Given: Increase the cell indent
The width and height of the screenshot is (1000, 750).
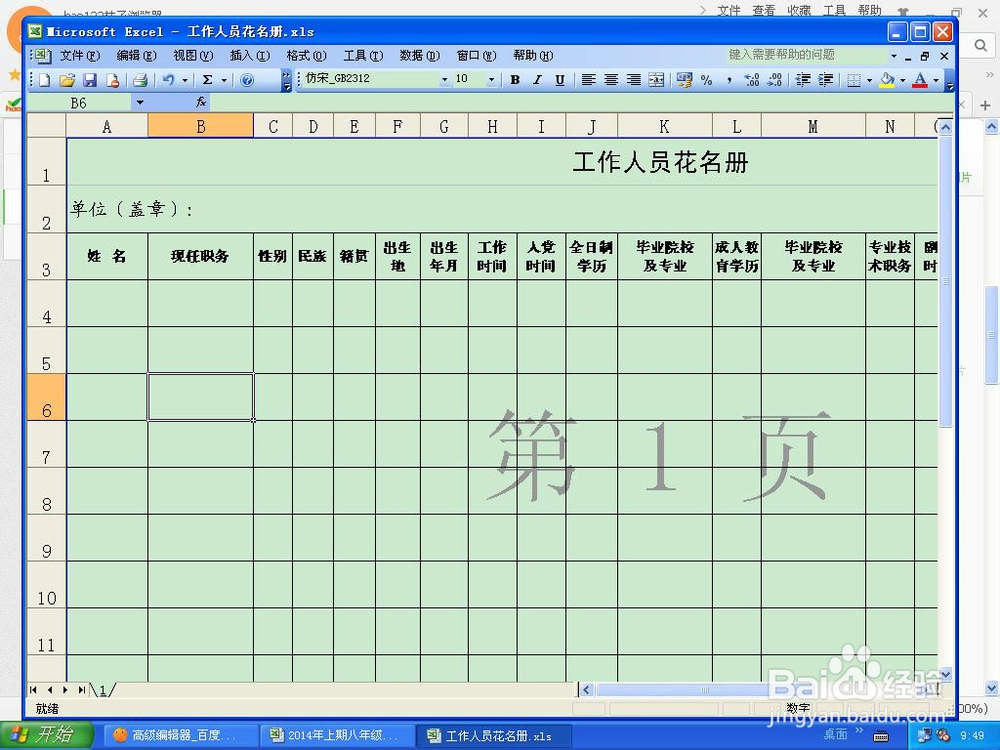Looking at the screenshot, I should pos(826,80).
